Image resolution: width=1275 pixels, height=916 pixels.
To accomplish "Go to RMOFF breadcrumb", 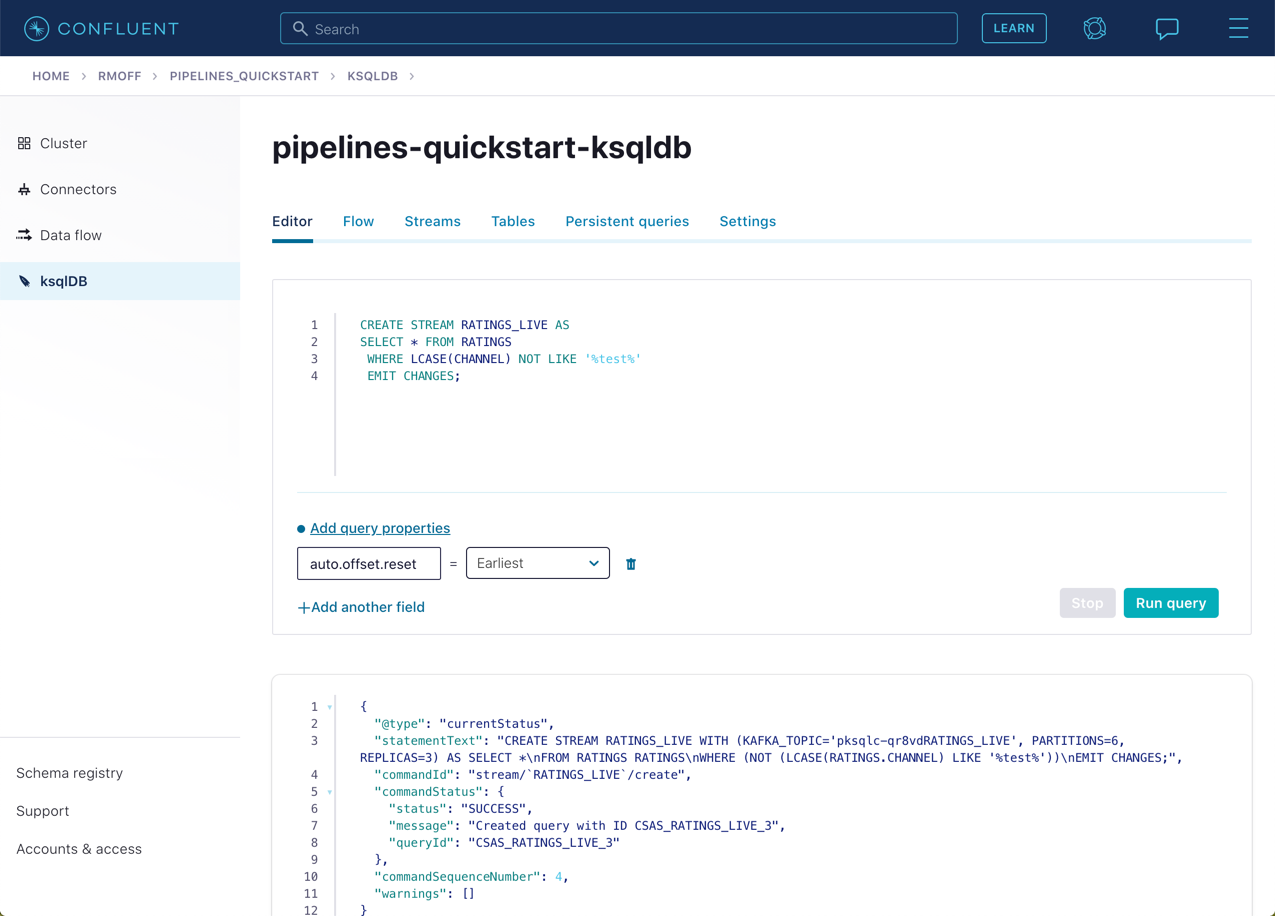I will [120, 76].
